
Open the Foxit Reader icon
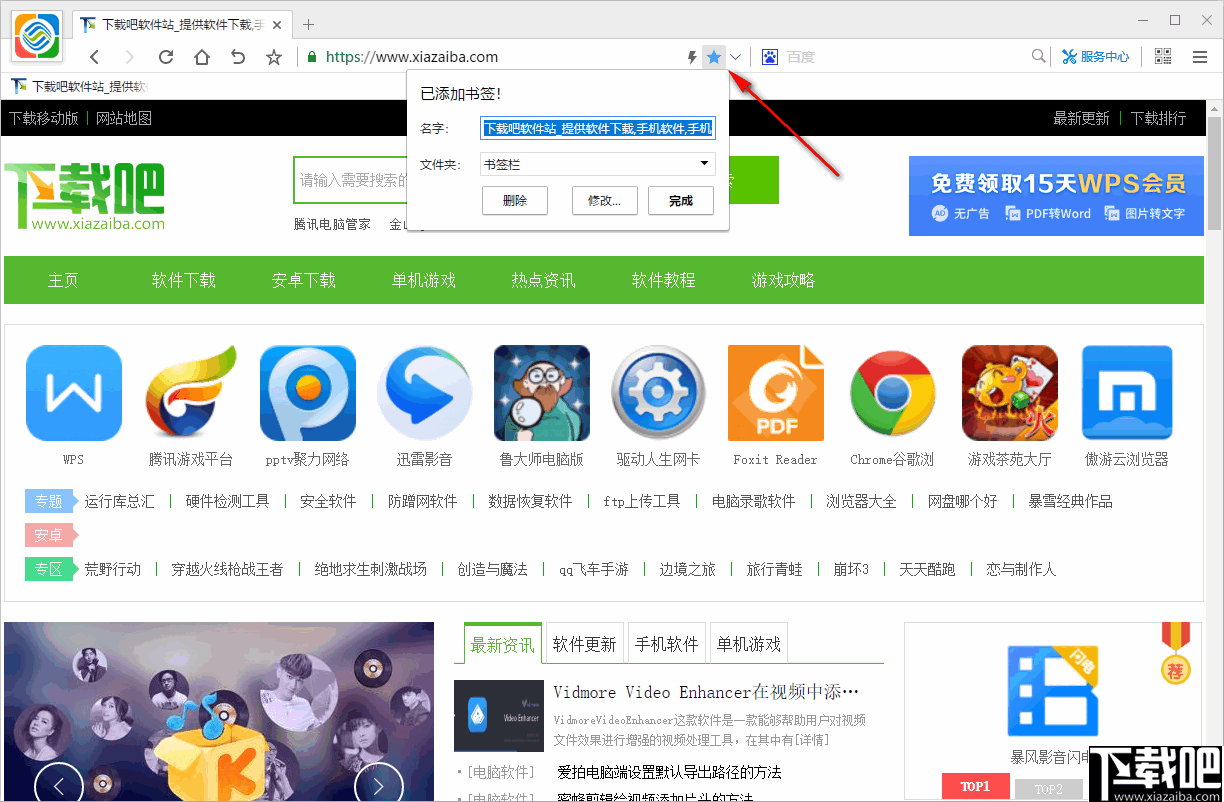(776, 393)
